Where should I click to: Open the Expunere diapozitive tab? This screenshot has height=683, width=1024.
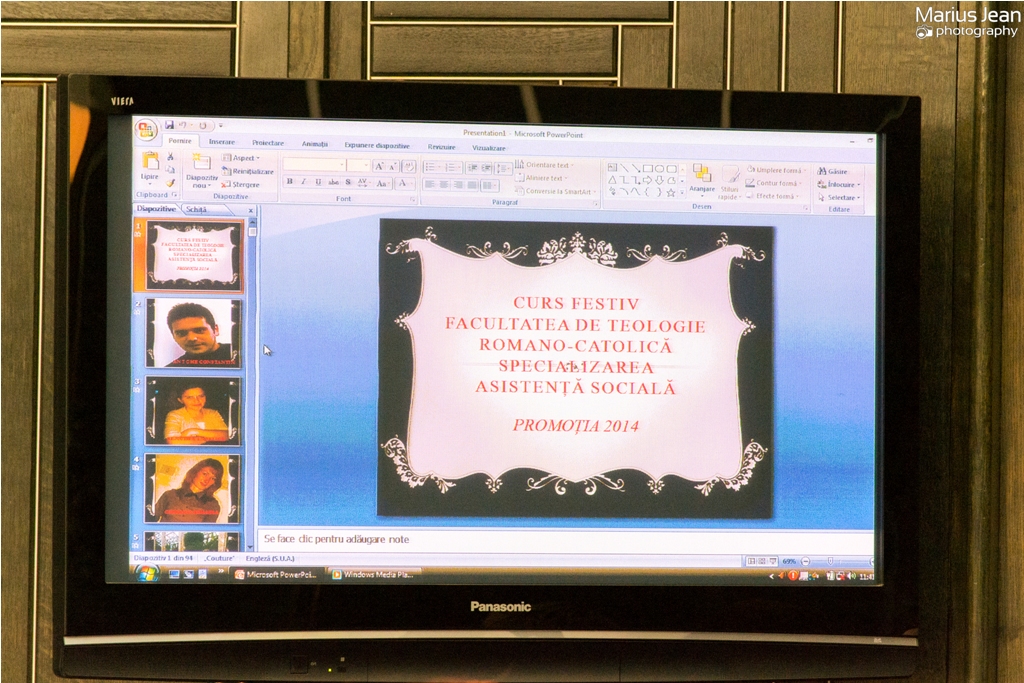click(377, 146)
